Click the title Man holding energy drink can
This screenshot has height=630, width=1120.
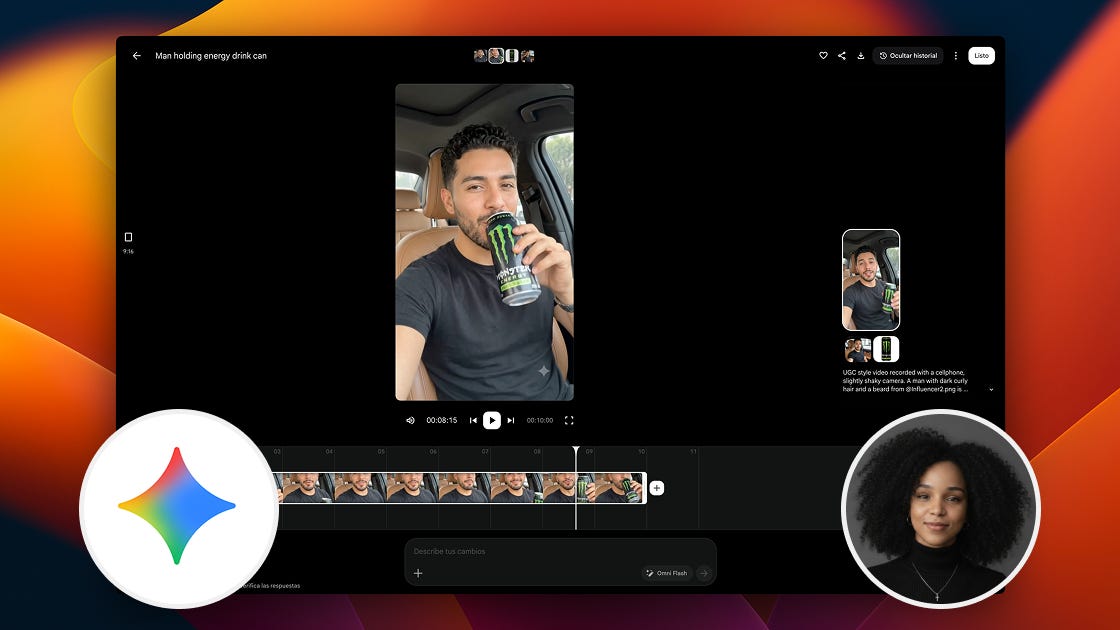[211, 56]
